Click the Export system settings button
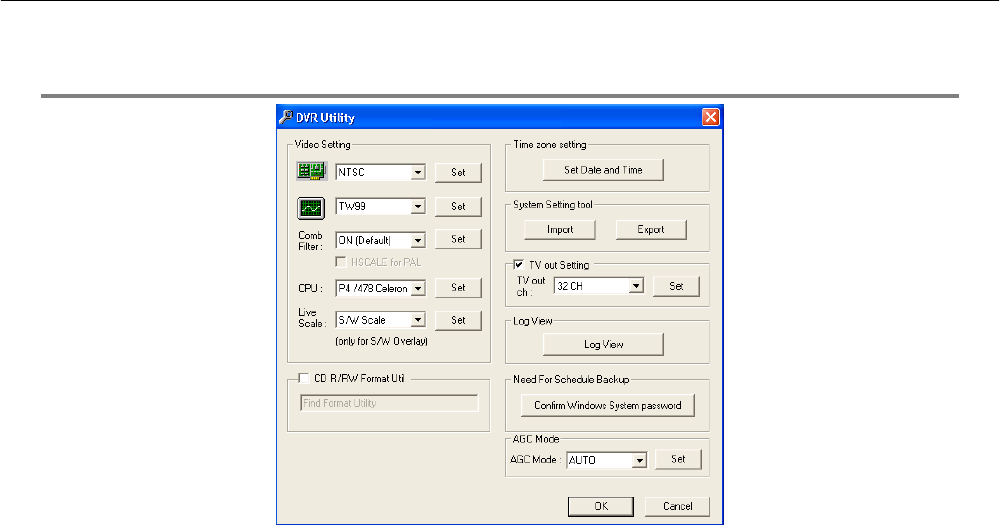The height and width of the screenshot is (525, 1000). pyautogui.click(x=652, y=230)
